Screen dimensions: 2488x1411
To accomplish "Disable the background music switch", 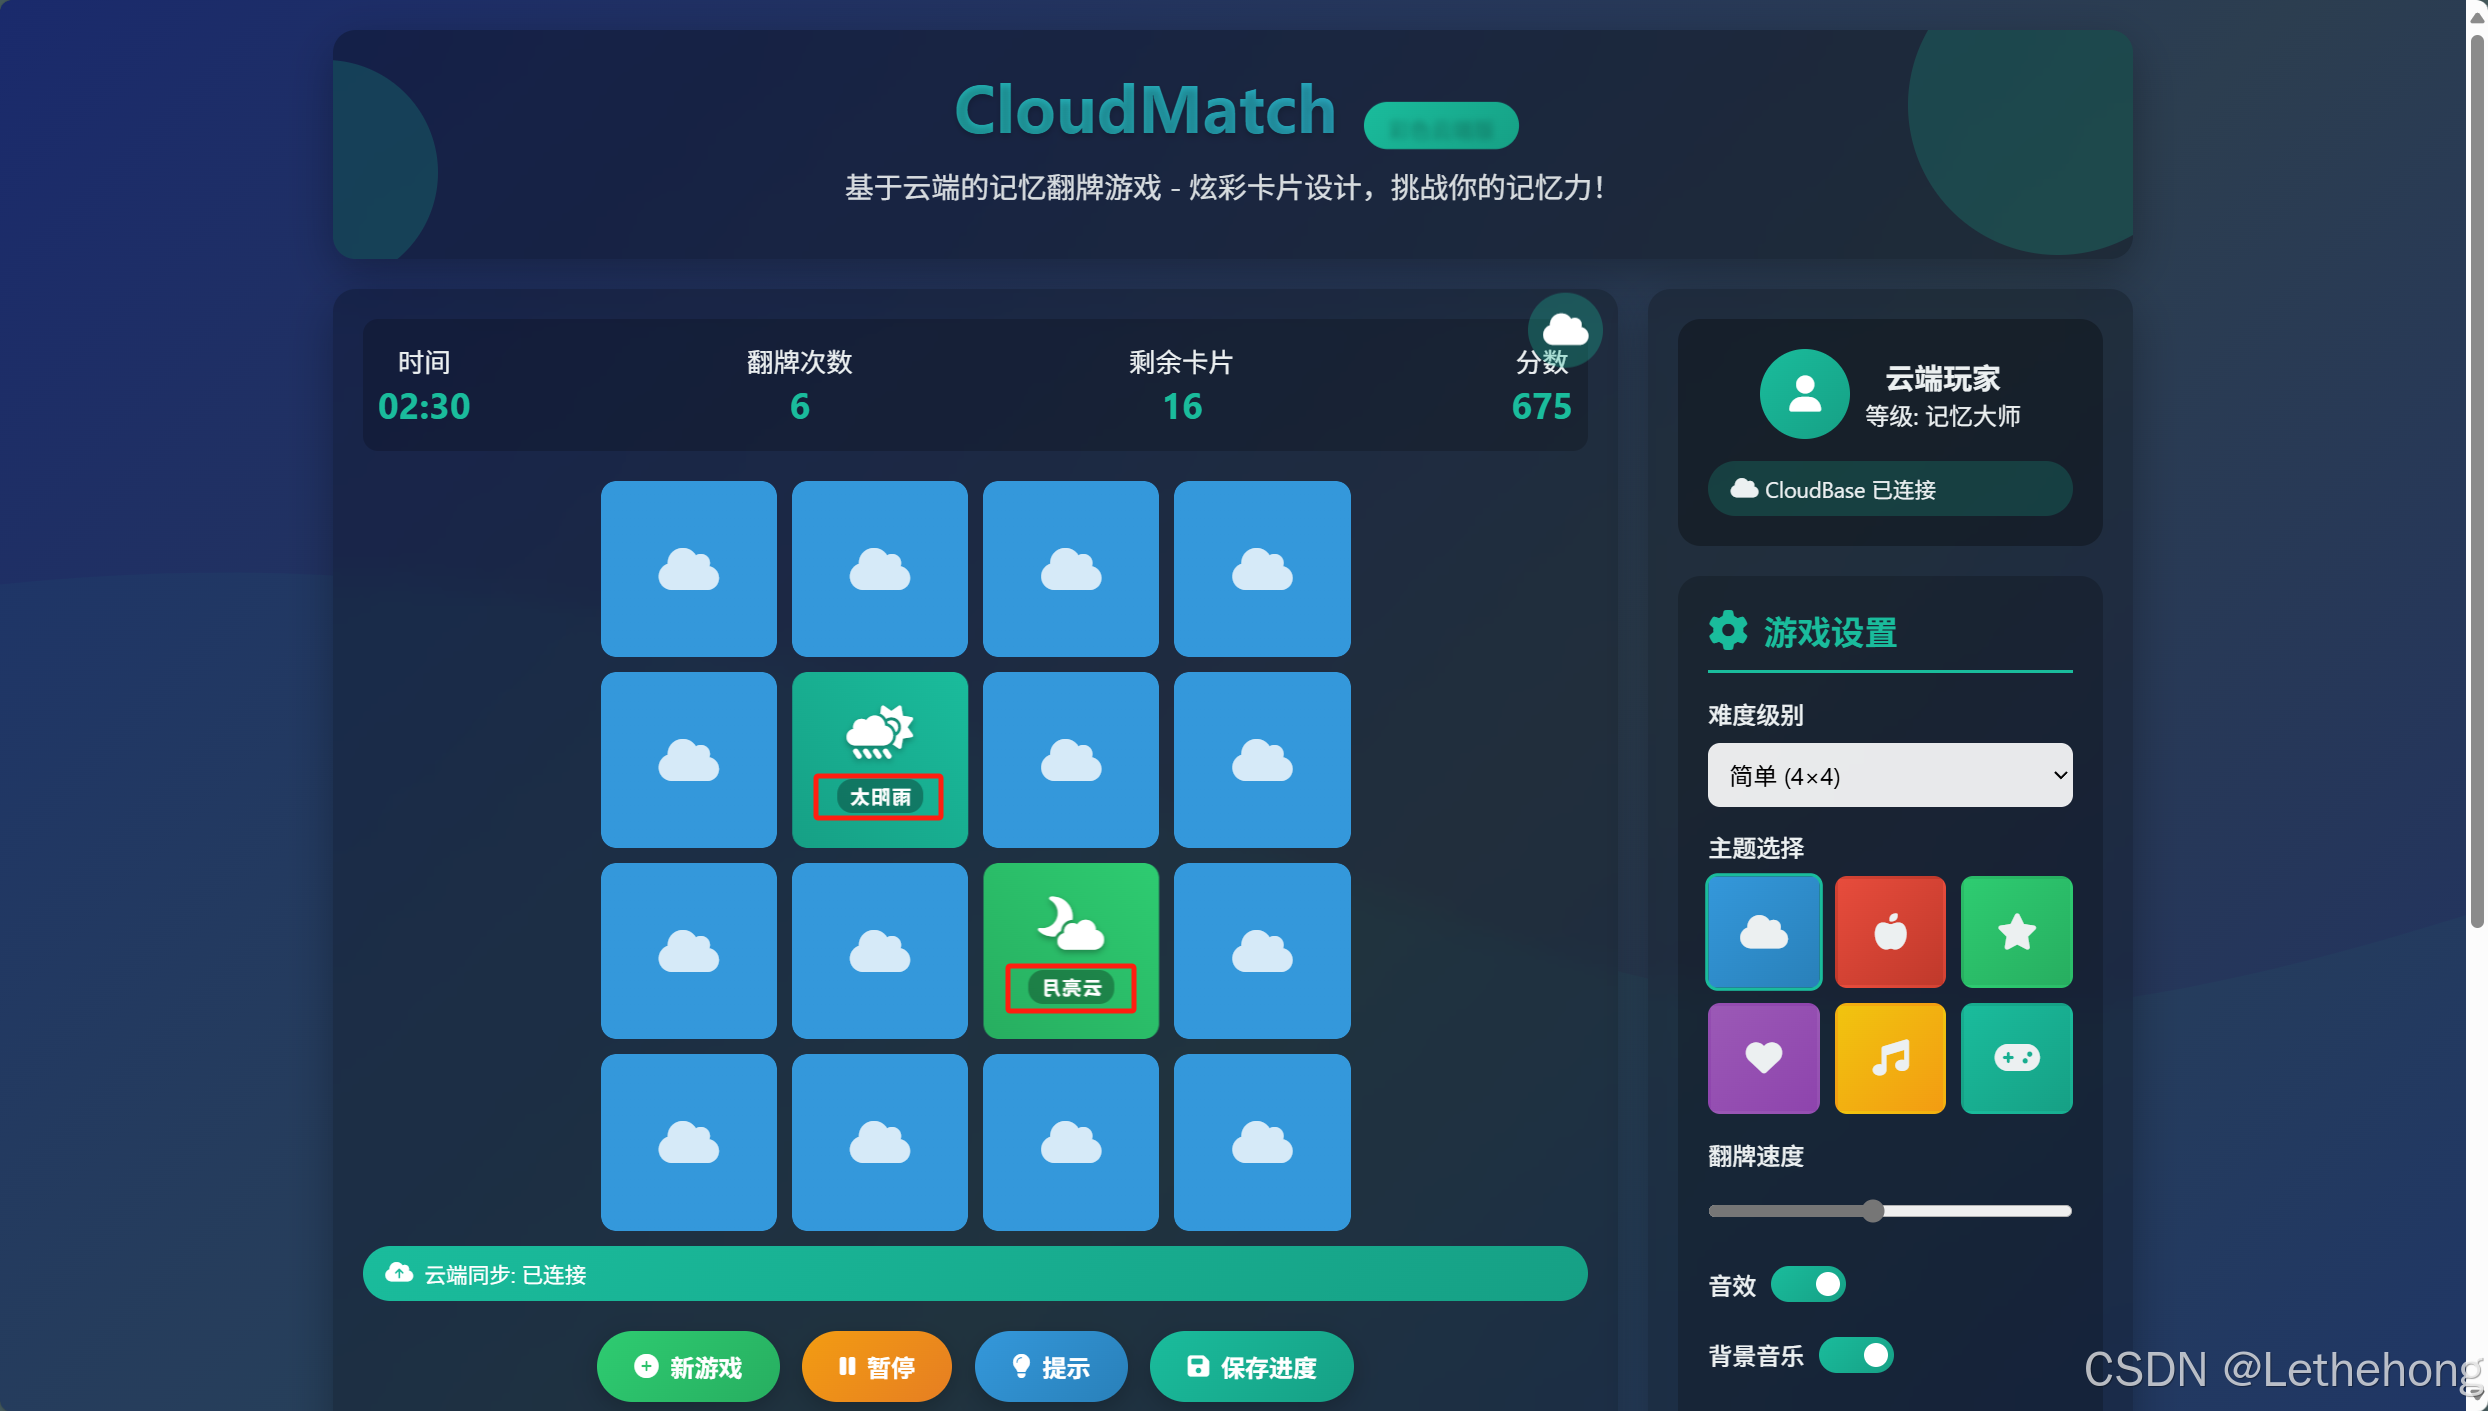I will pyautogui.click(x=1856, y=1355).
